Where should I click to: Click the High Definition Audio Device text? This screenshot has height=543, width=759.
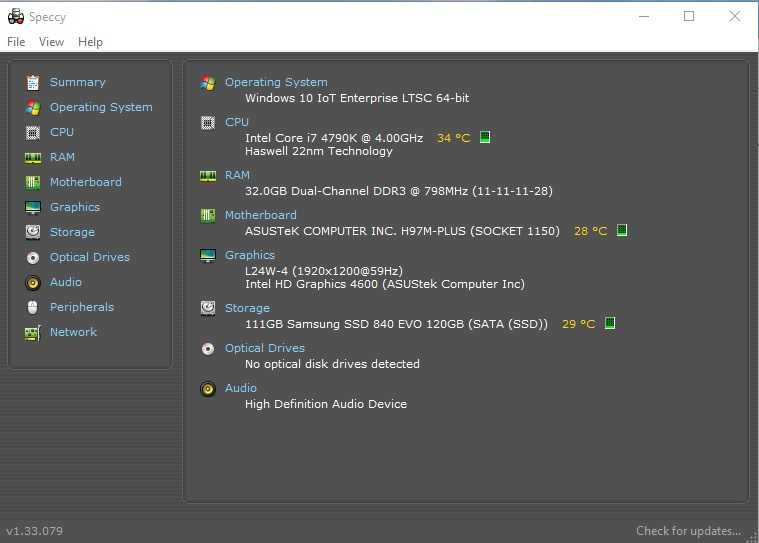(x=326, y=404)
